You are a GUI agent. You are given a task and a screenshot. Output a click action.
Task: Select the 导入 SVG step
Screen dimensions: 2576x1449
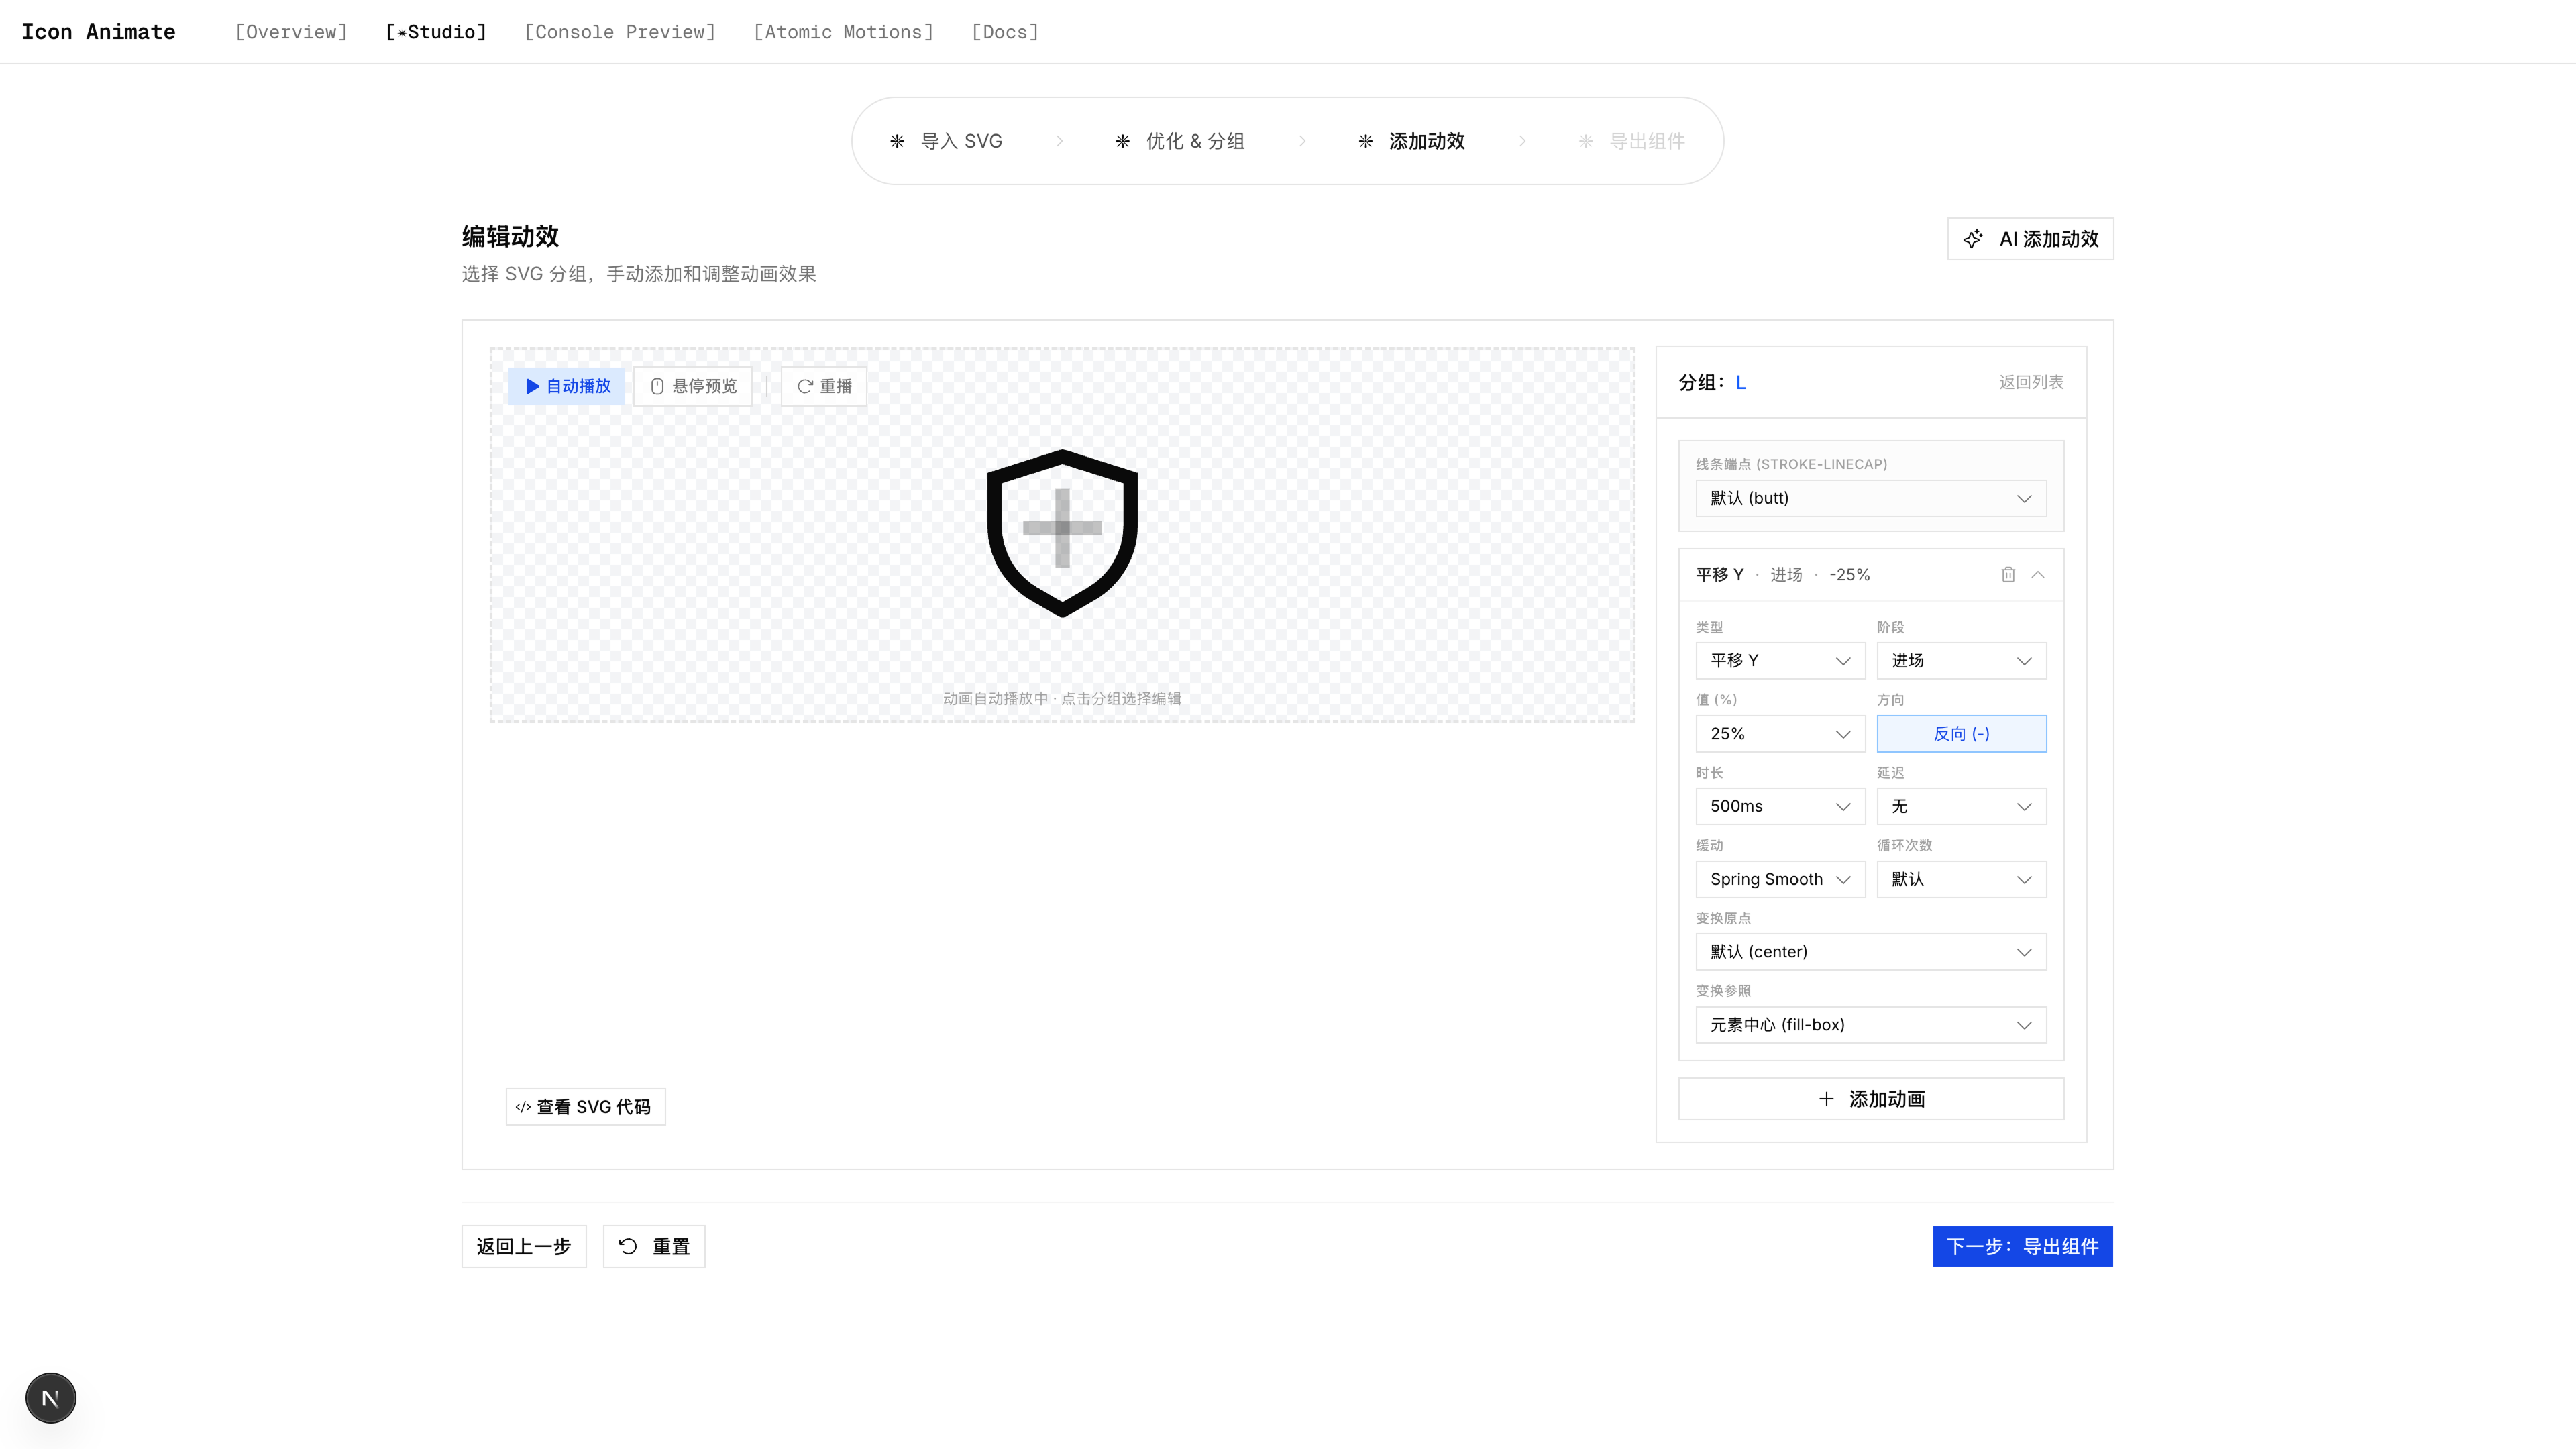(x=946, y=141)
